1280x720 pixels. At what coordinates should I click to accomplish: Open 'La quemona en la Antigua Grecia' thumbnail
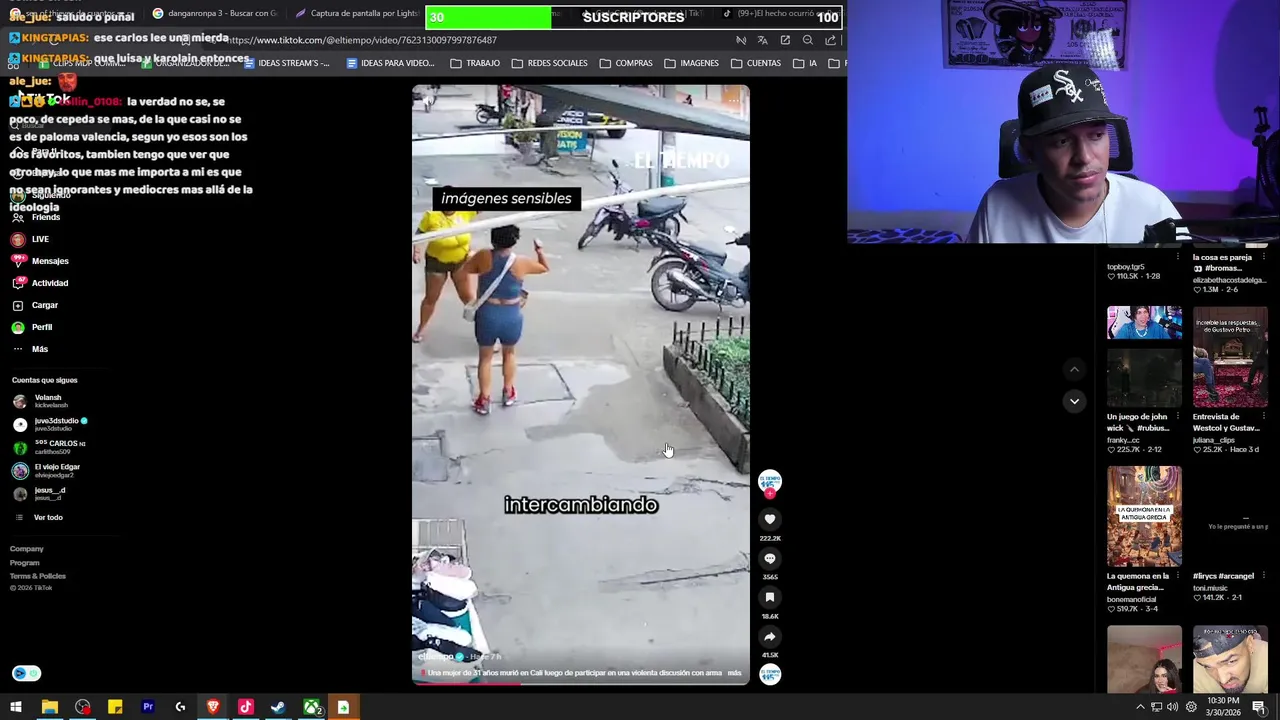(x=1144, y=515)
